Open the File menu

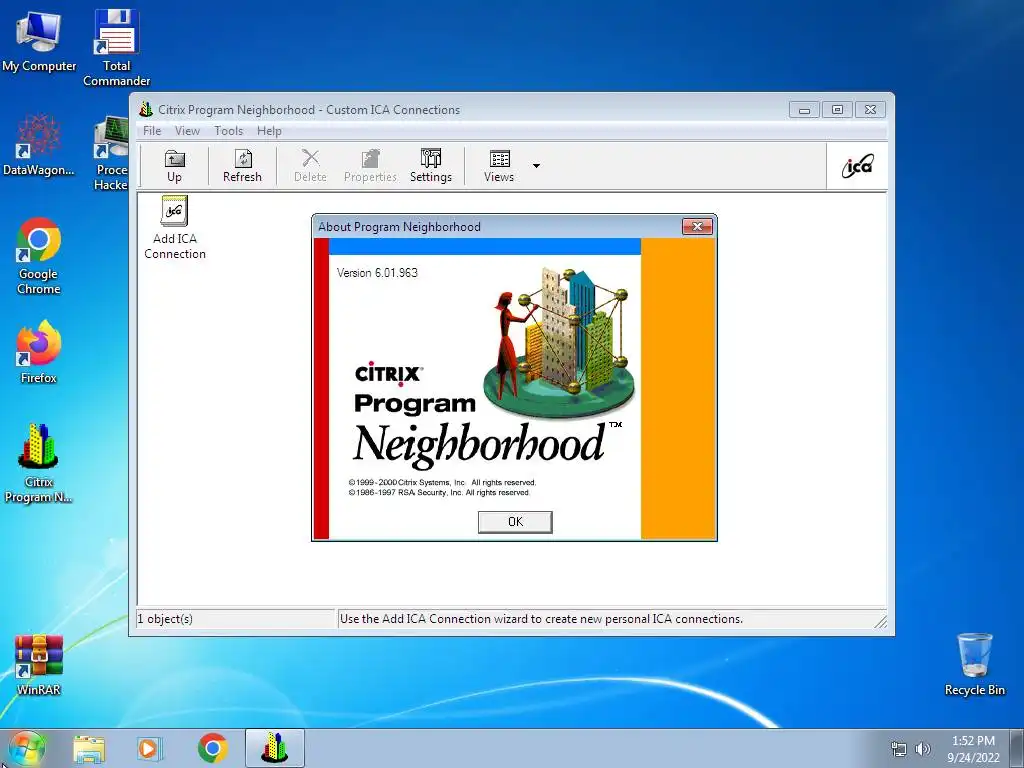(x=152, y=131)
